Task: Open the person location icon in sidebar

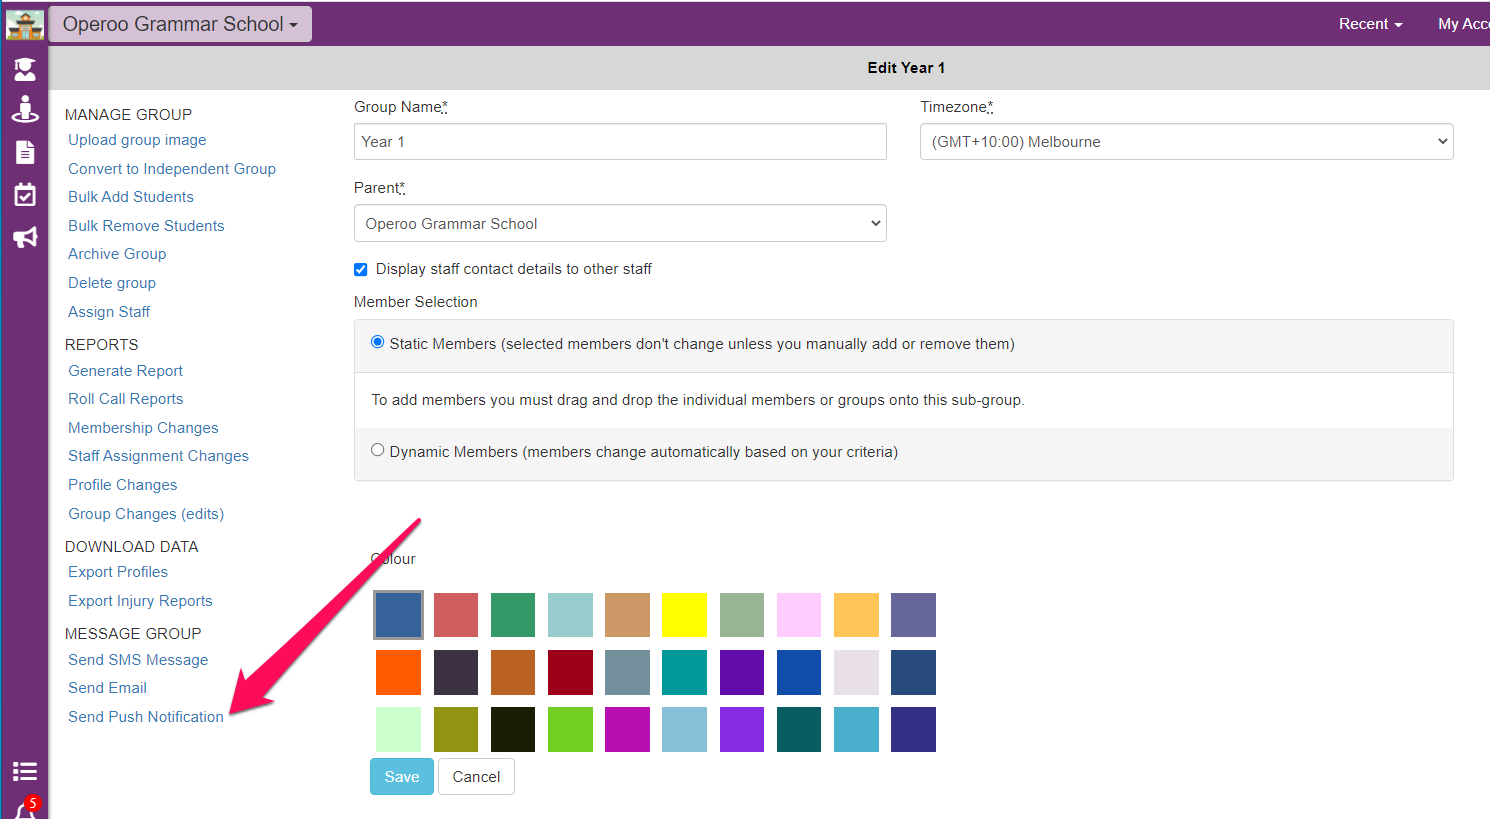Action: point(24,109)
